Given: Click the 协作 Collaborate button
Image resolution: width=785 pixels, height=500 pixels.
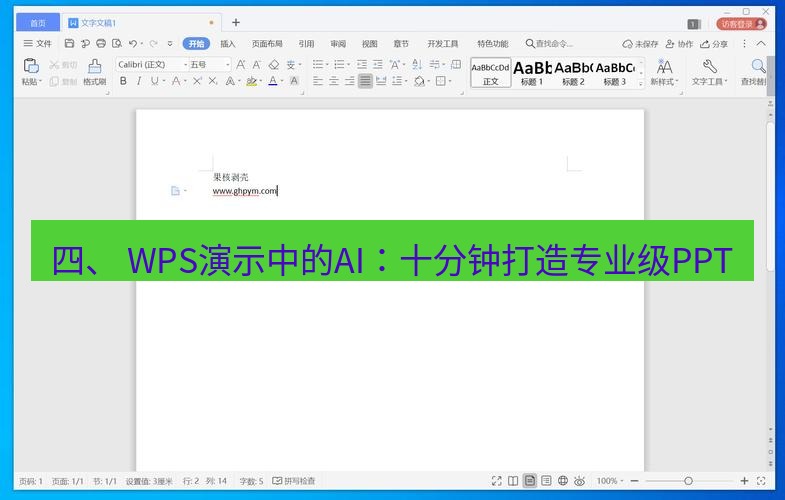Looking at the screenshot, I should (679, 44).
